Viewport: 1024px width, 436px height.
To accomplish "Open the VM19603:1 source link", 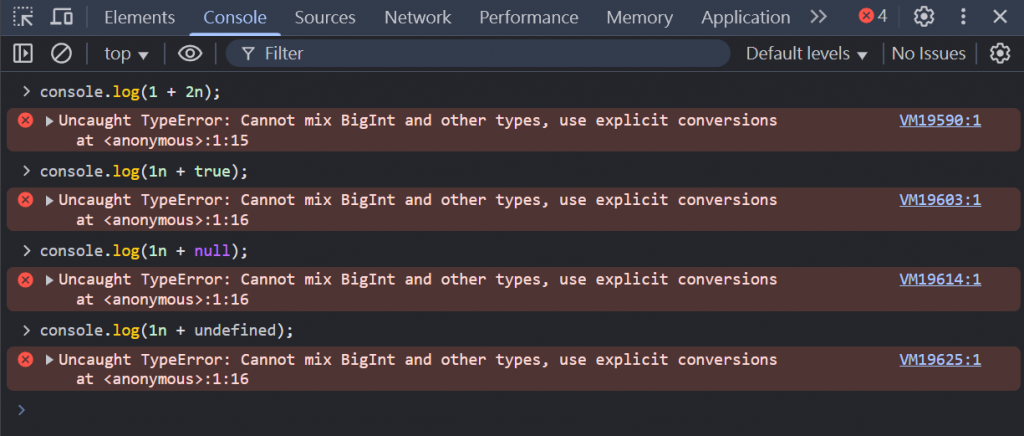I will [x=939, y=200].
